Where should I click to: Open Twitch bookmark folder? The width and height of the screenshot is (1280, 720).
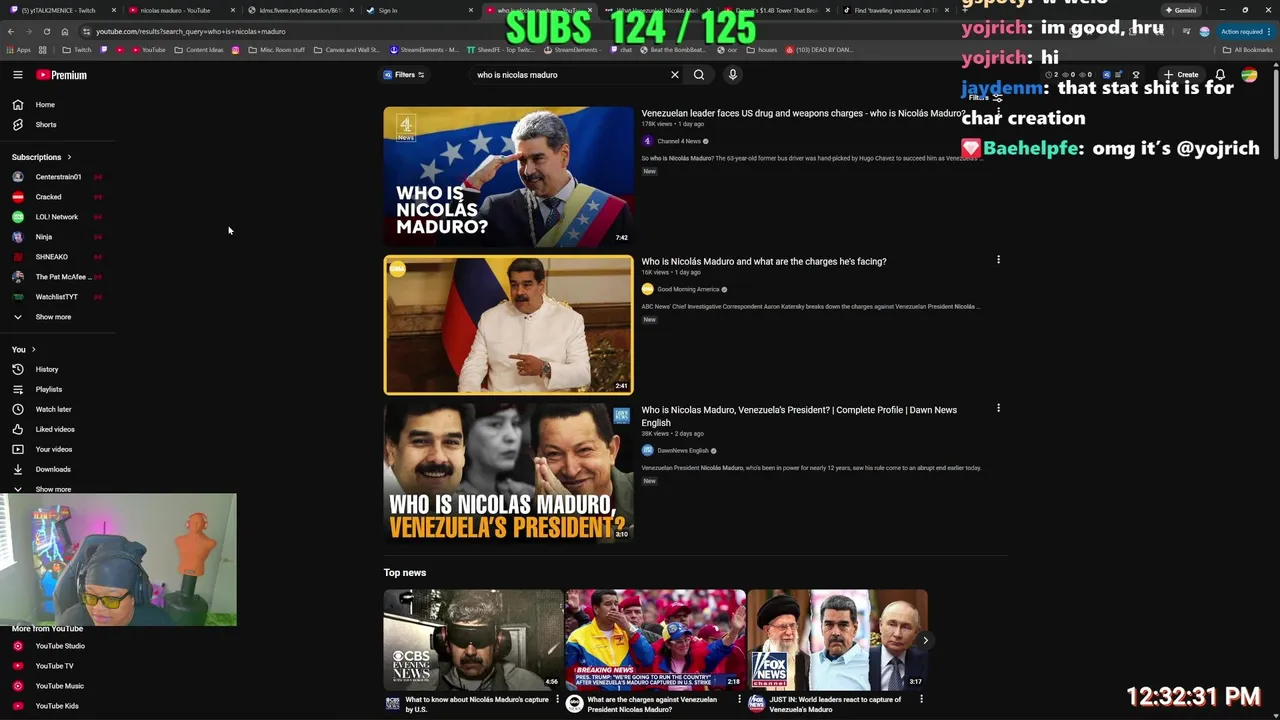[76, 50]
